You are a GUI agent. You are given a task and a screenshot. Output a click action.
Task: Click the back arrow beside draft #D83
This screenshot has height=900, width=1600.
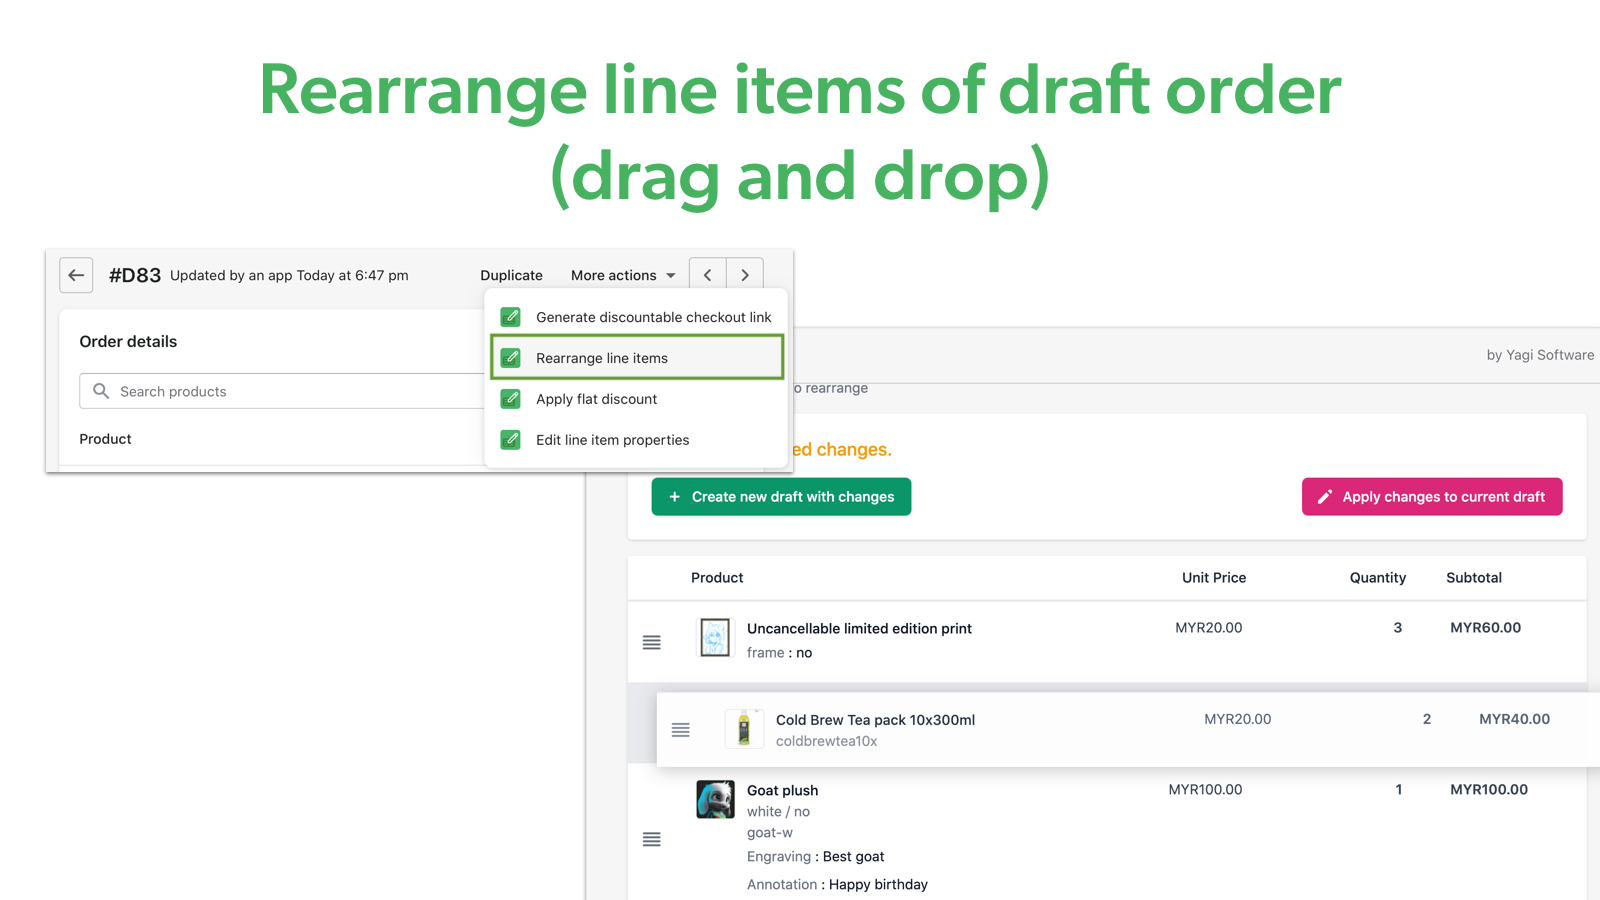(x=76, y=275)
